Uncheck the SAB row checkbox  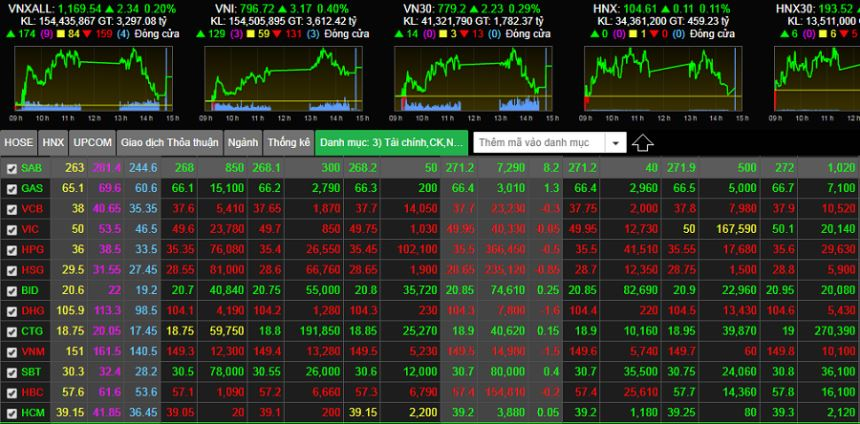12,168
